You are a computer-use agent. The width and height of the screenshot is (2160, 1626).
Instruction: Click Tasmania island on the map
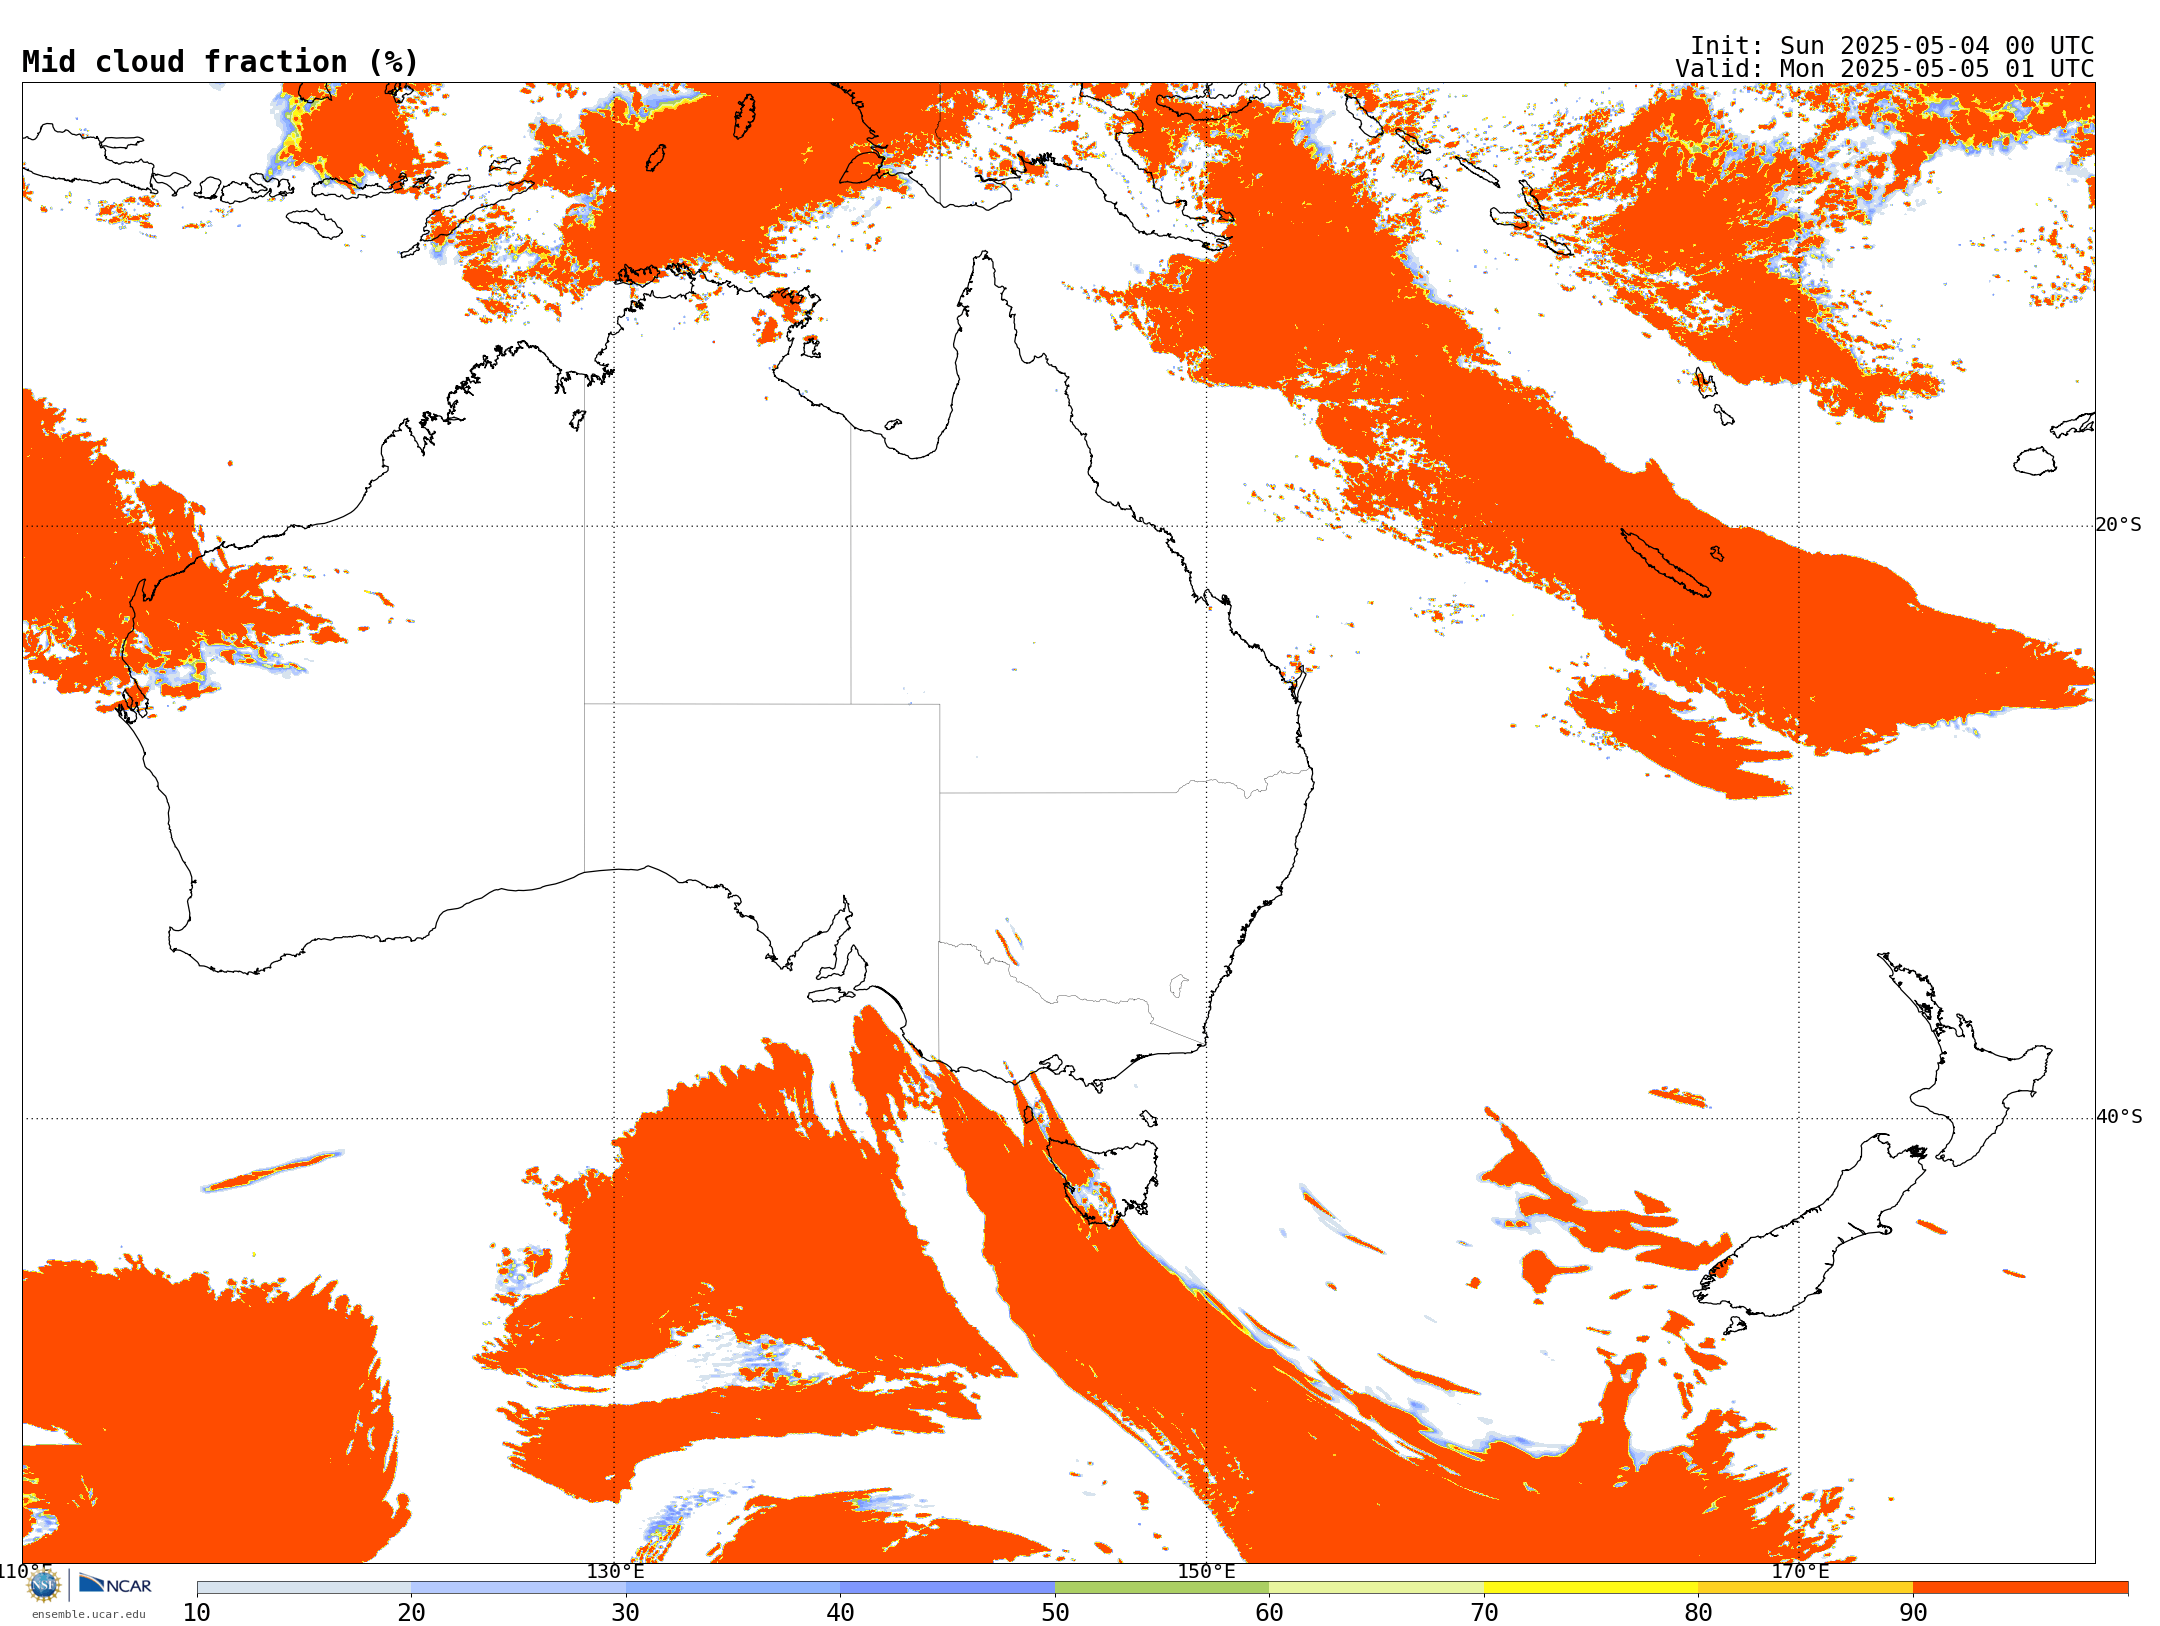(1105, 1180)
